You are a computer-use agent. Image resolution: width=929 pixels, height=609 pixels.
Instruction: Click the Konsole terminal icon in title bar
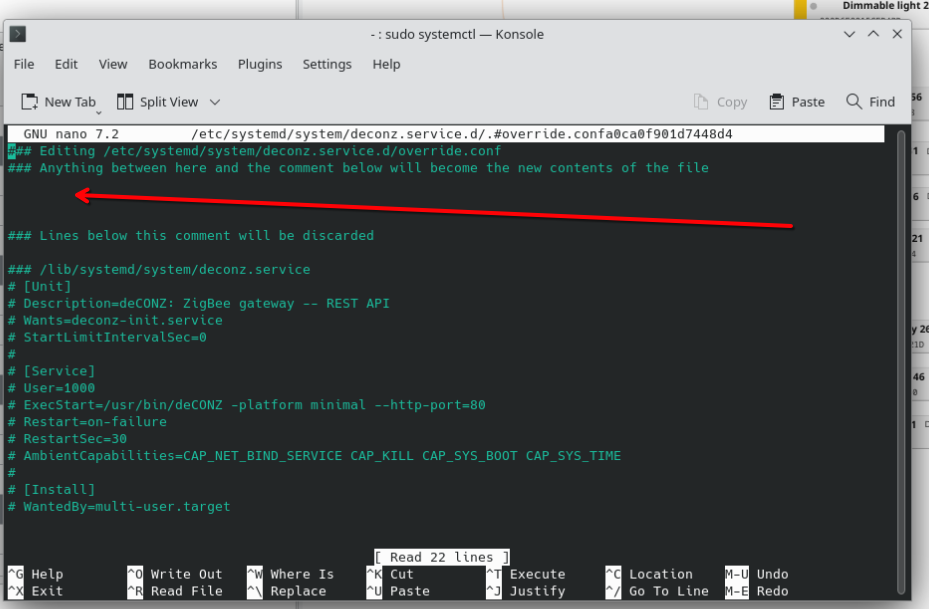17,34
